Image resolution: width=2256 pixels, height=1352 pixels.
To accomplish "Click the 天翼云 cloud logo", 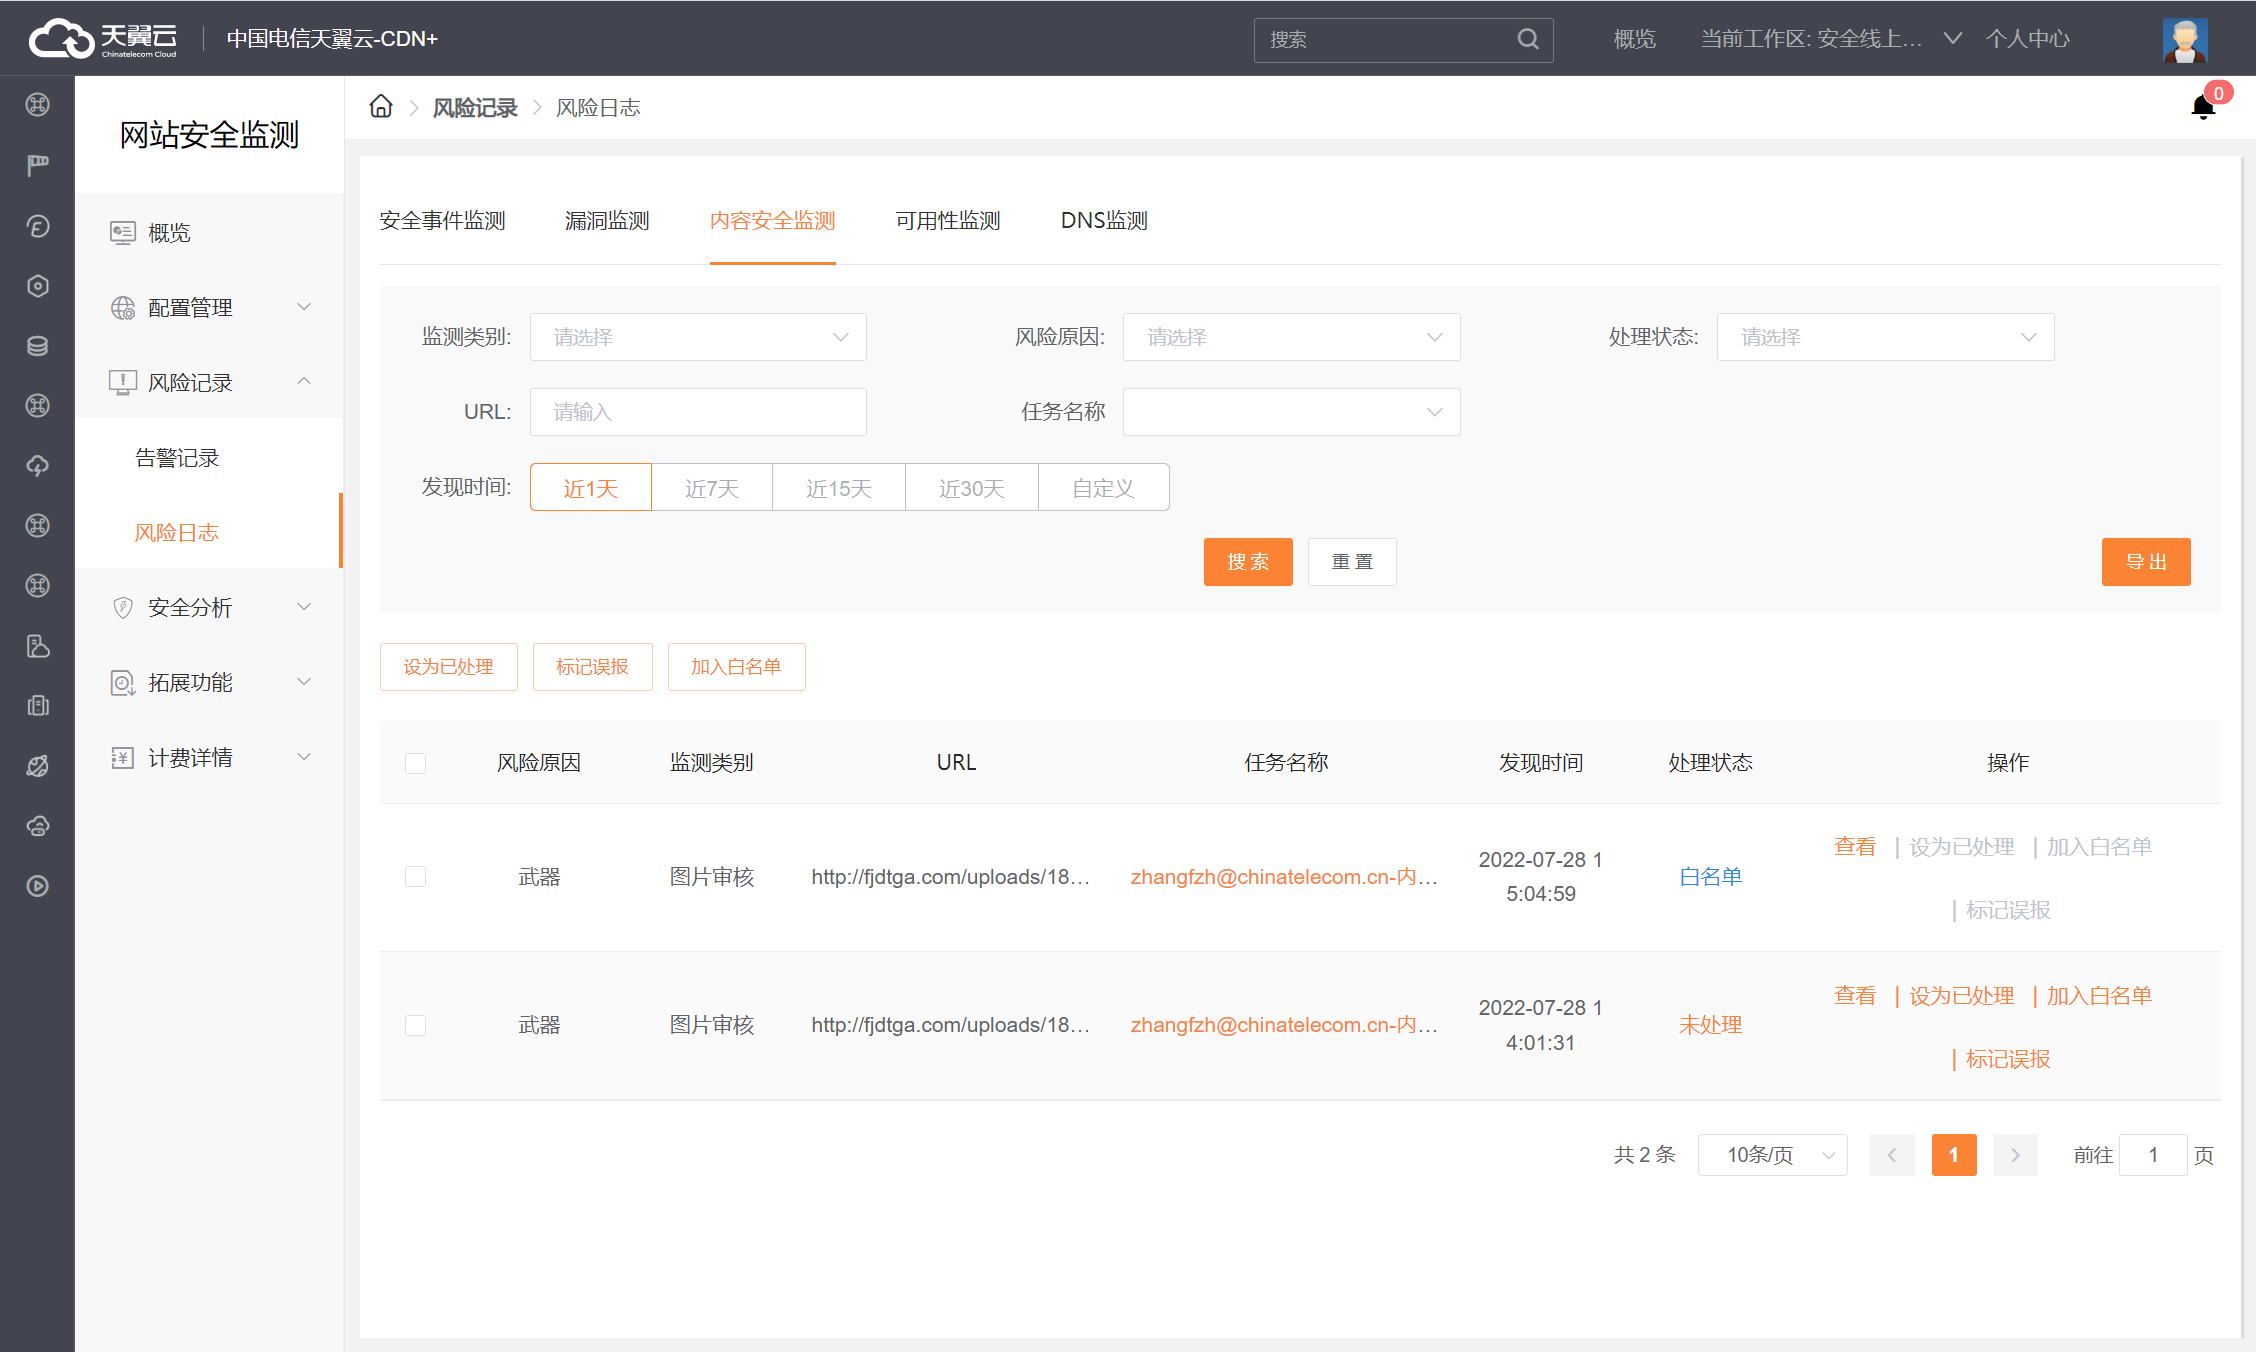I will tap(103, 39).
